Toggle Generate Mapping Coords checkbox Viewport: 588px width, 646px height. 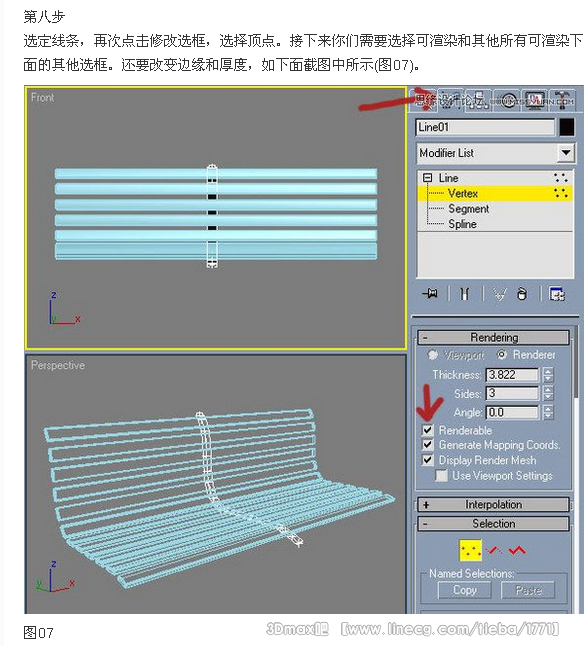point(428,445)
